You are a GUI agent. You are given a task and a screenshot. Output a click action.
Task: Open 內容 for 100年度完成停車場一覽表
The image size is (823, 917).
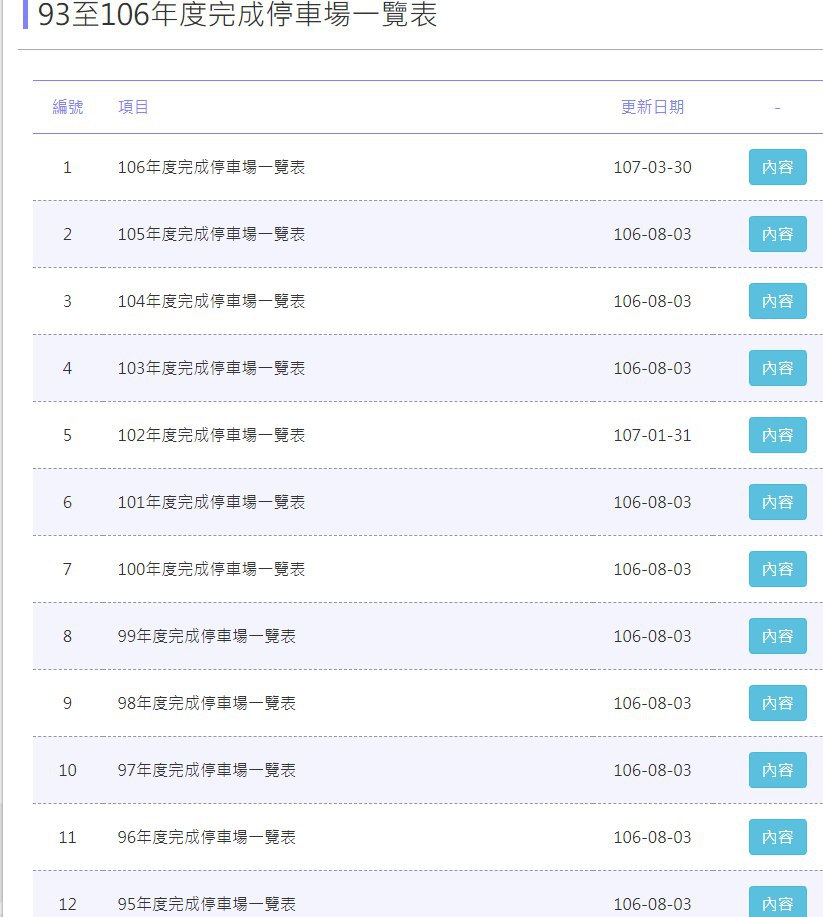[777, 569]
